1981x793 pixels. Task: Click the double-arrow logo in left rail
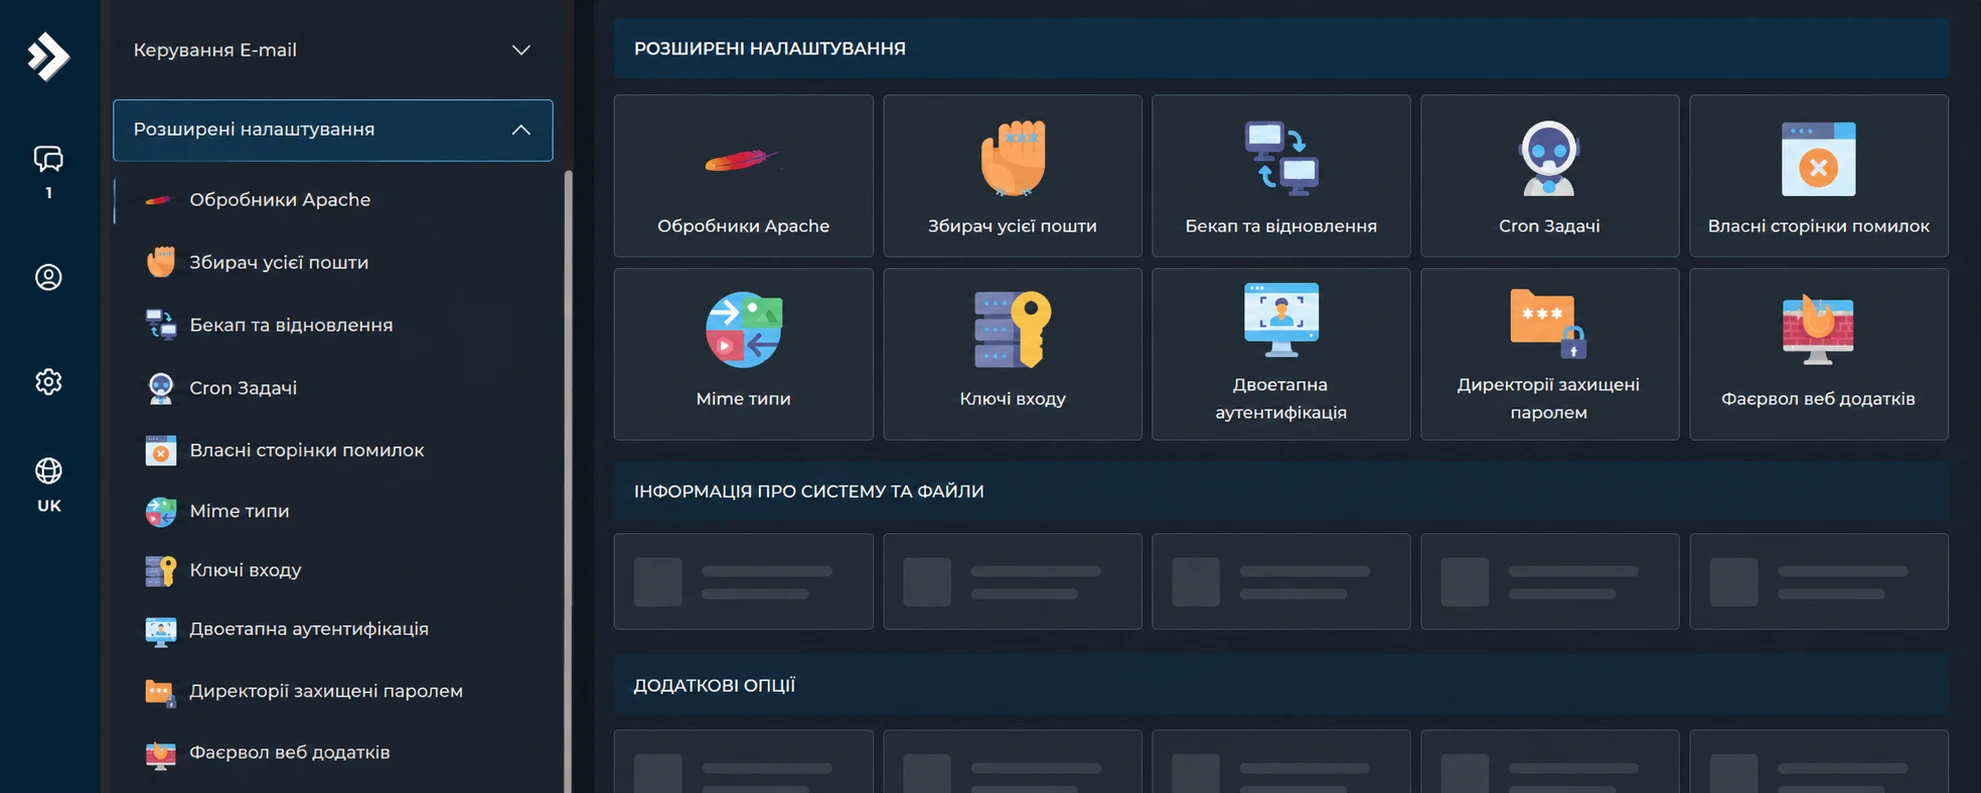pyautogui.click(x=48, y=56)
